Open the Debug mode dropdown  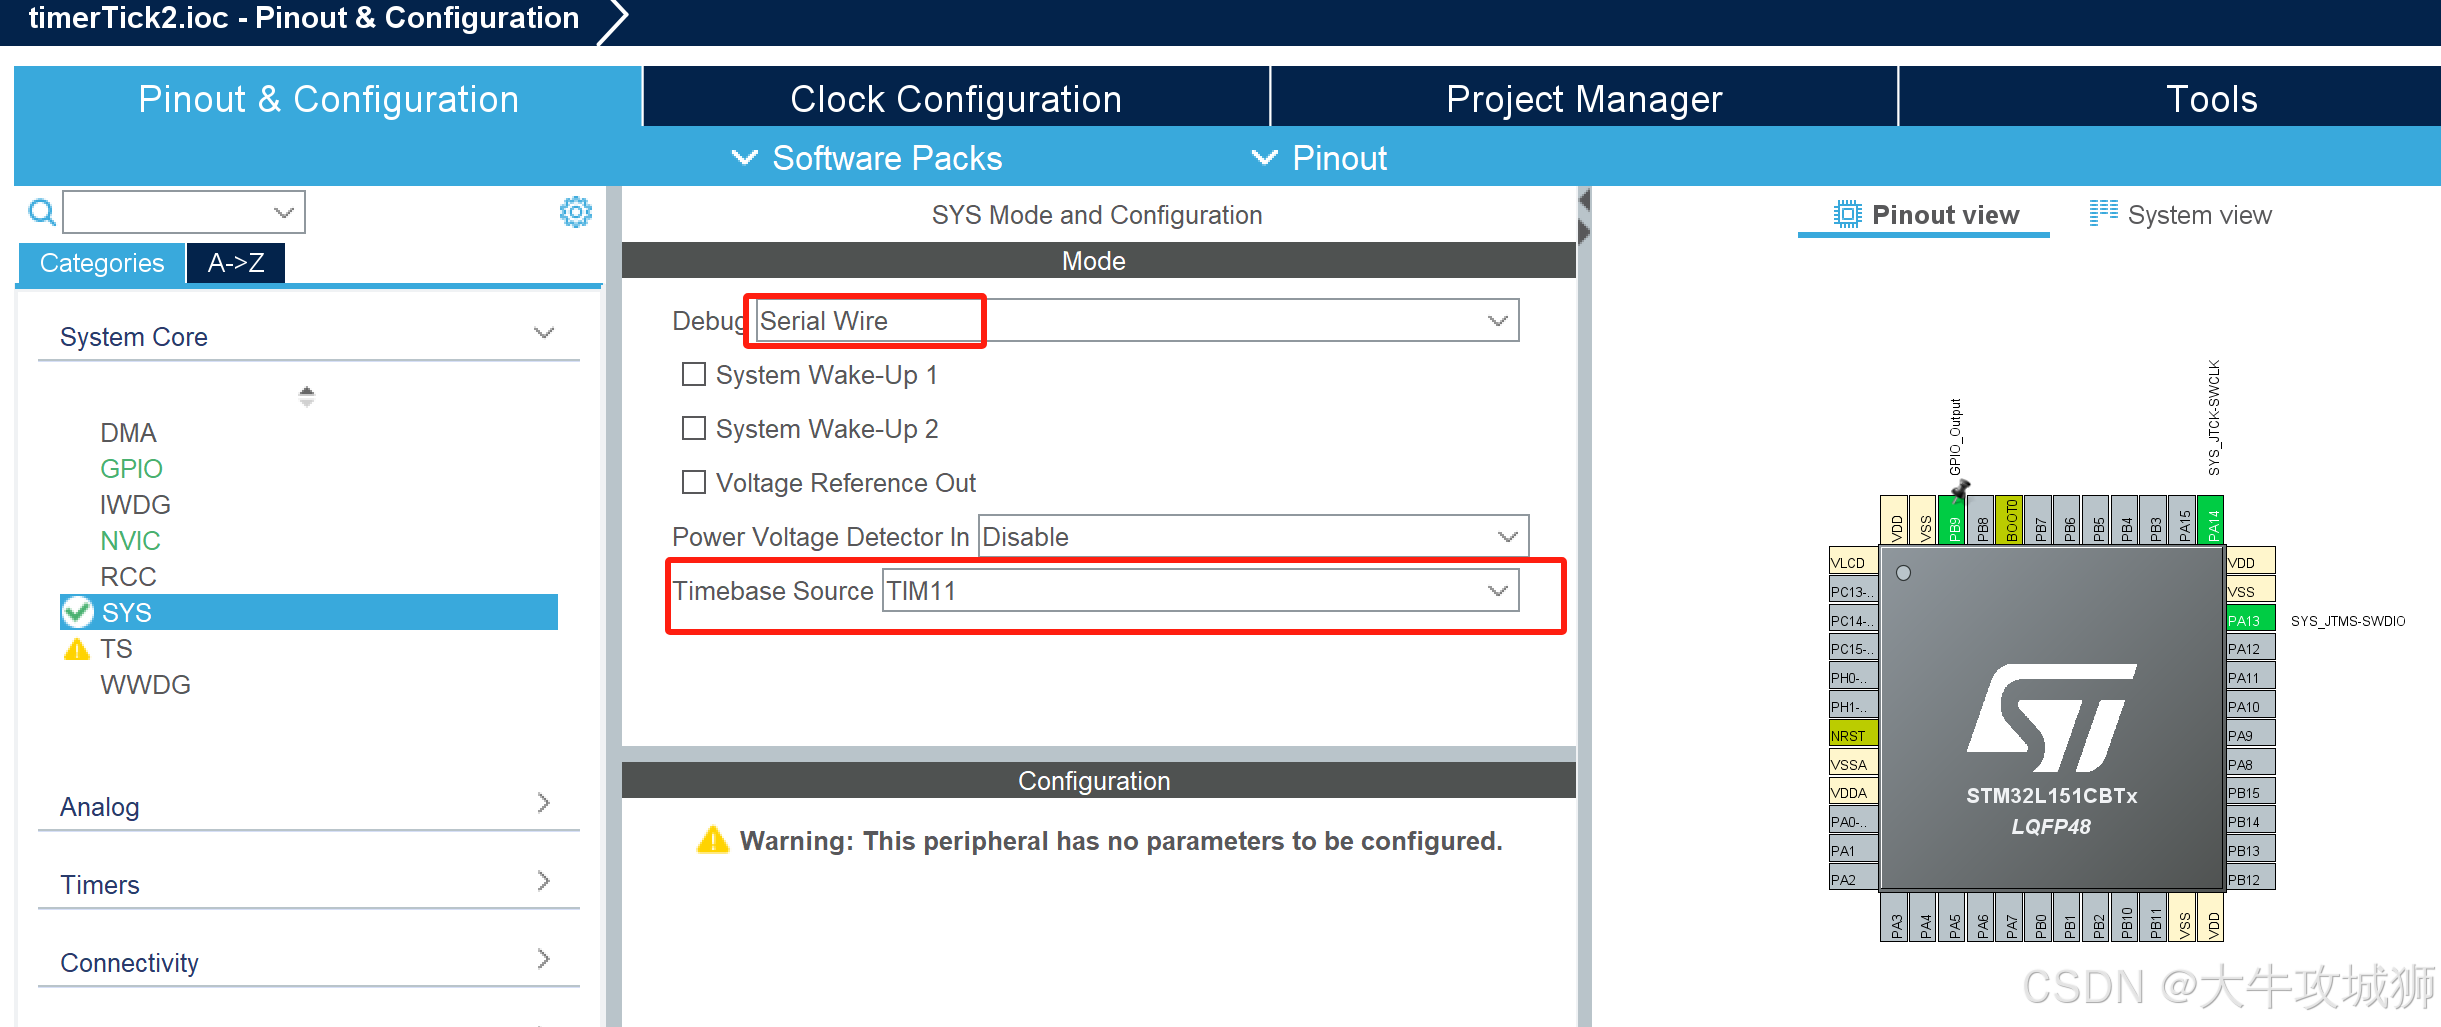coord(1137,321)
